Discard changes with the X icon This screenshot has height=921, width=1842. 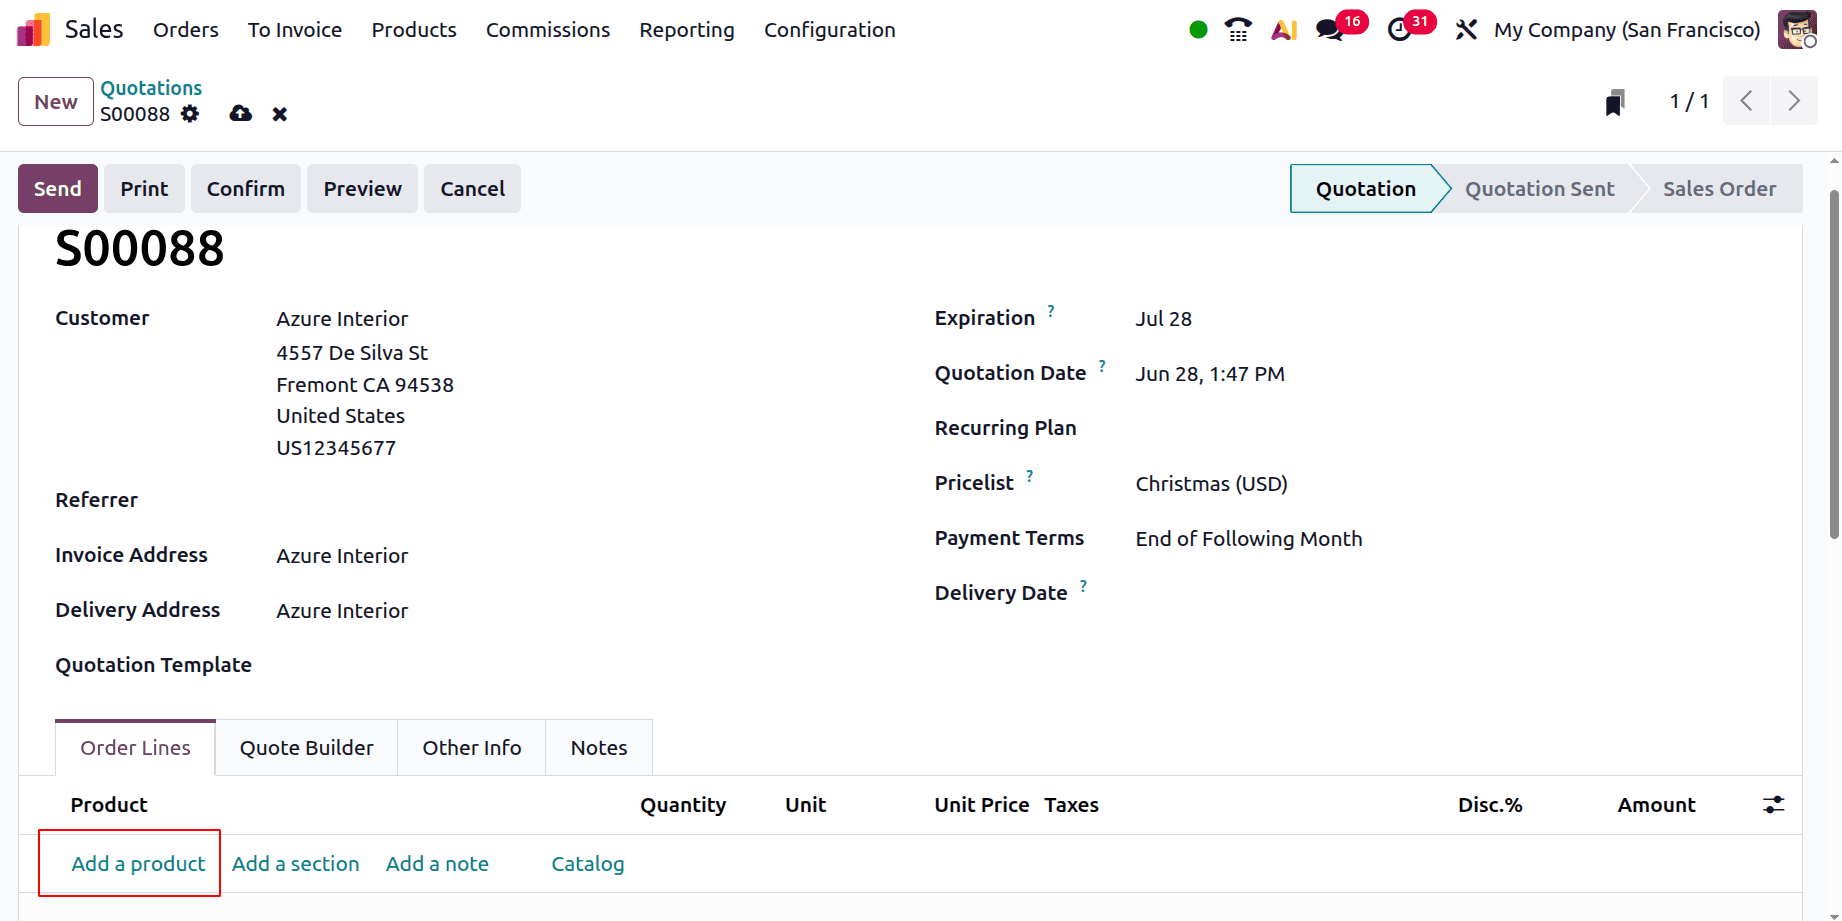click(280, 114)
